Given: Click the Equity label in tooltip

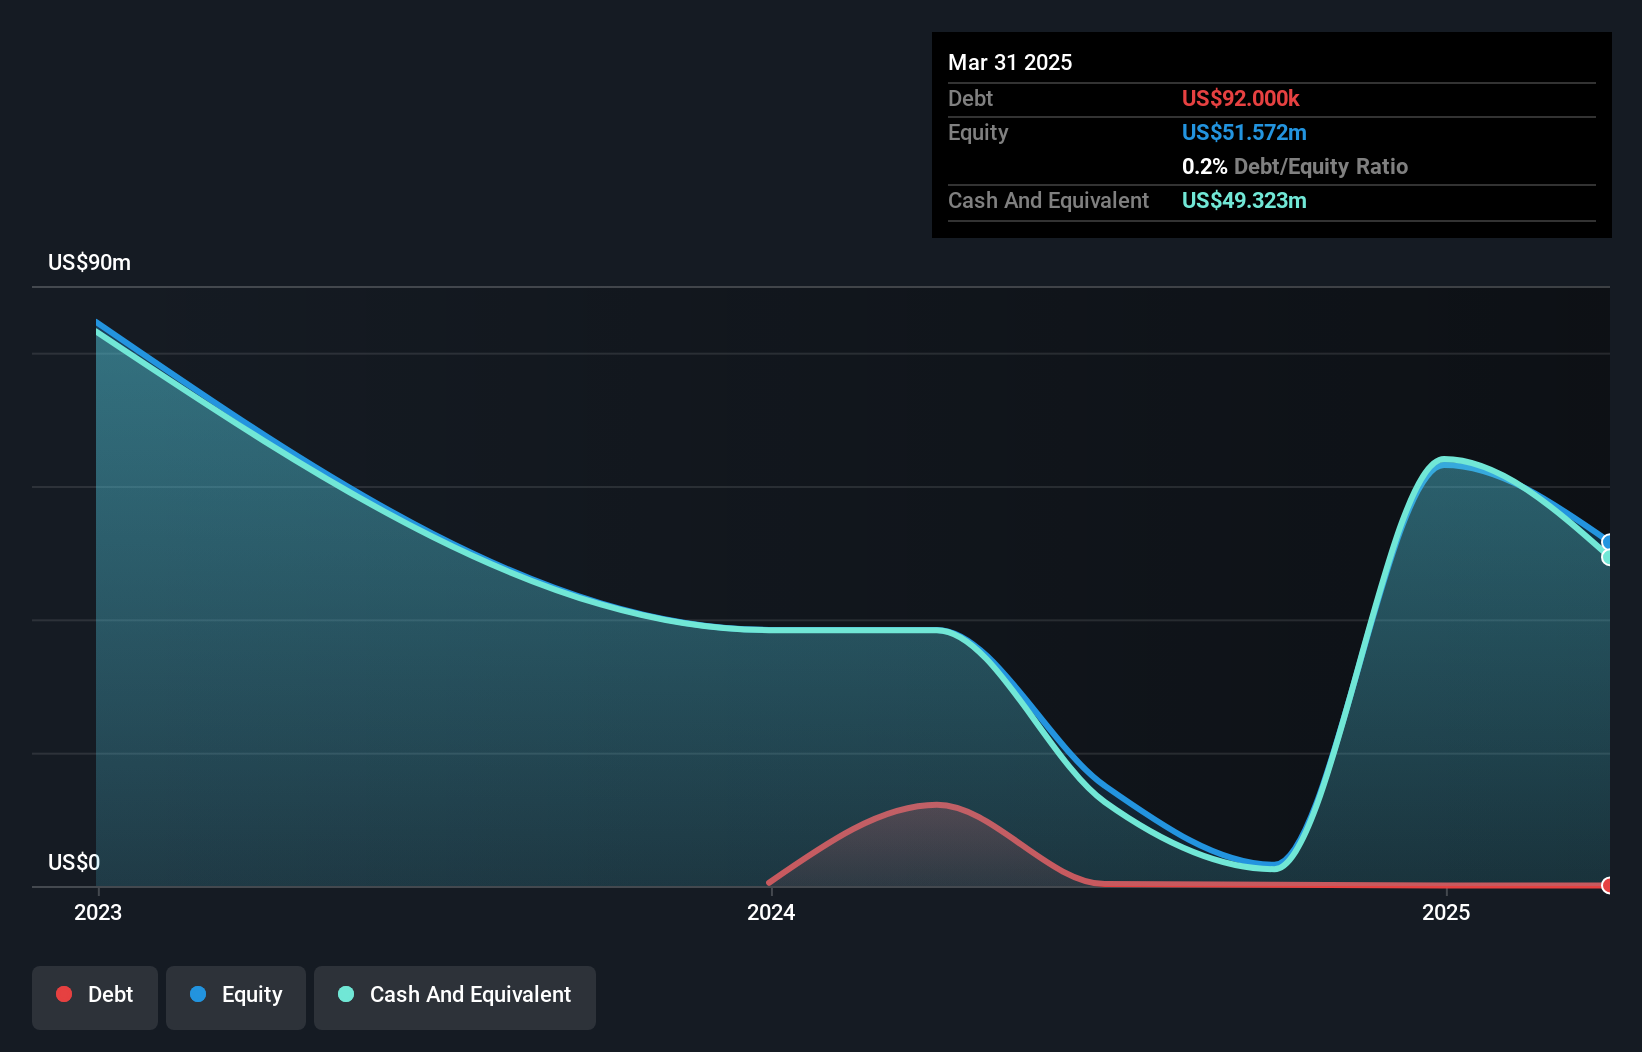Looking at the screenshot, I should point(978,132).
